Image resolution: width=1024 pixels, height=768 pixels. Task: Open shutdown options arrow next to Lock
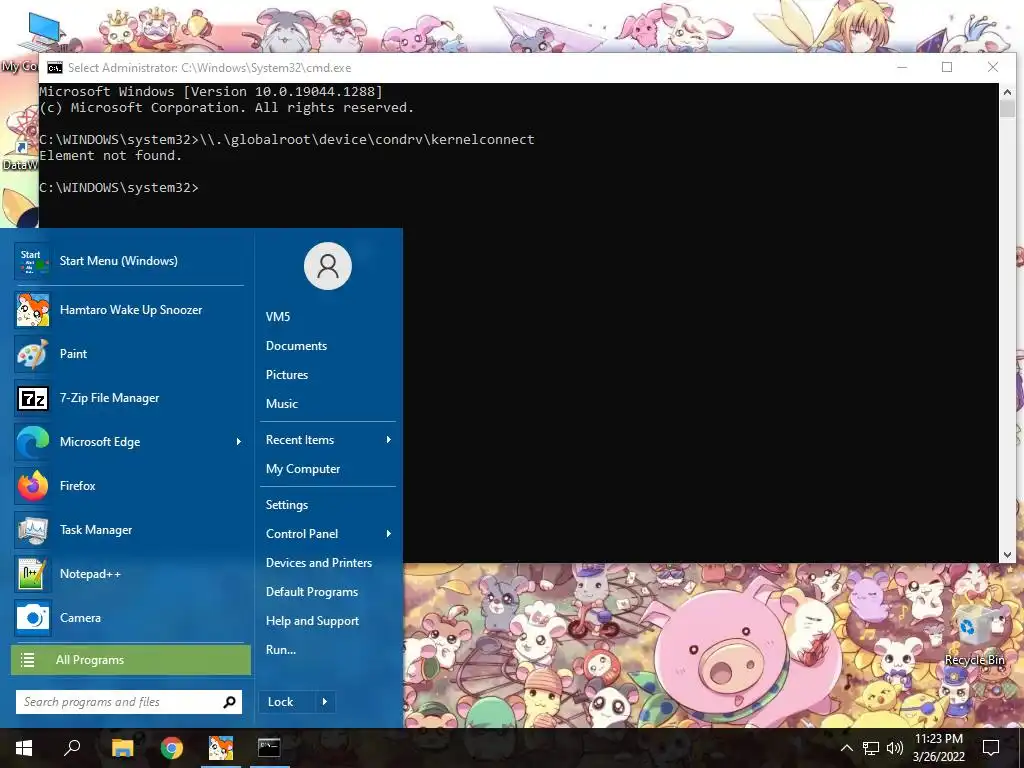[325, 702]
